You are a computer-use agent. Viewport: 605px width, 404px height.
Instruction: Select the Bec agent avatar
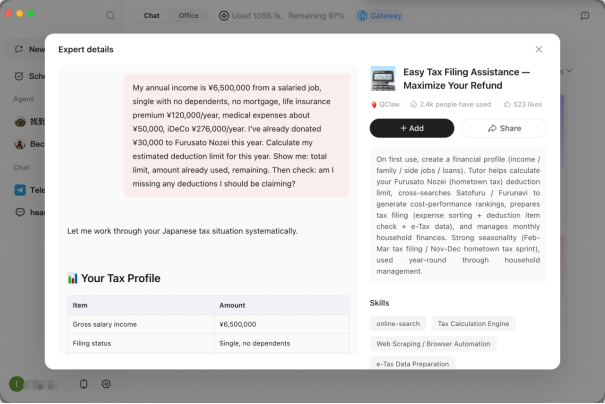[20, 144]
